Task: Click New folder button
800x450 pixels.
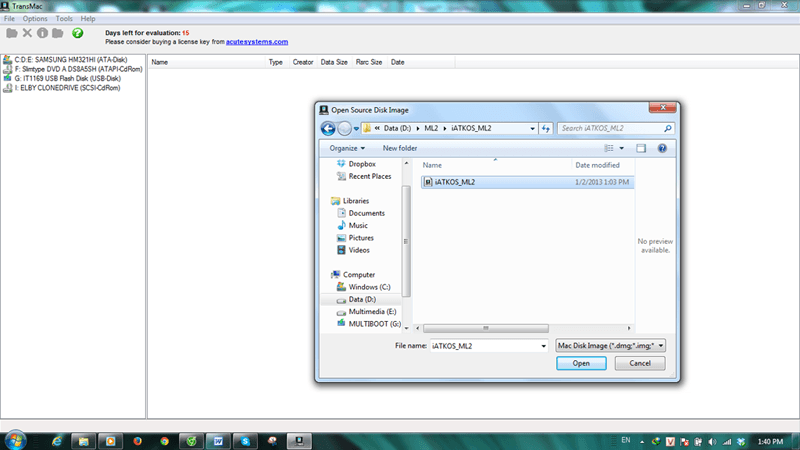Action: coord(399,148)
